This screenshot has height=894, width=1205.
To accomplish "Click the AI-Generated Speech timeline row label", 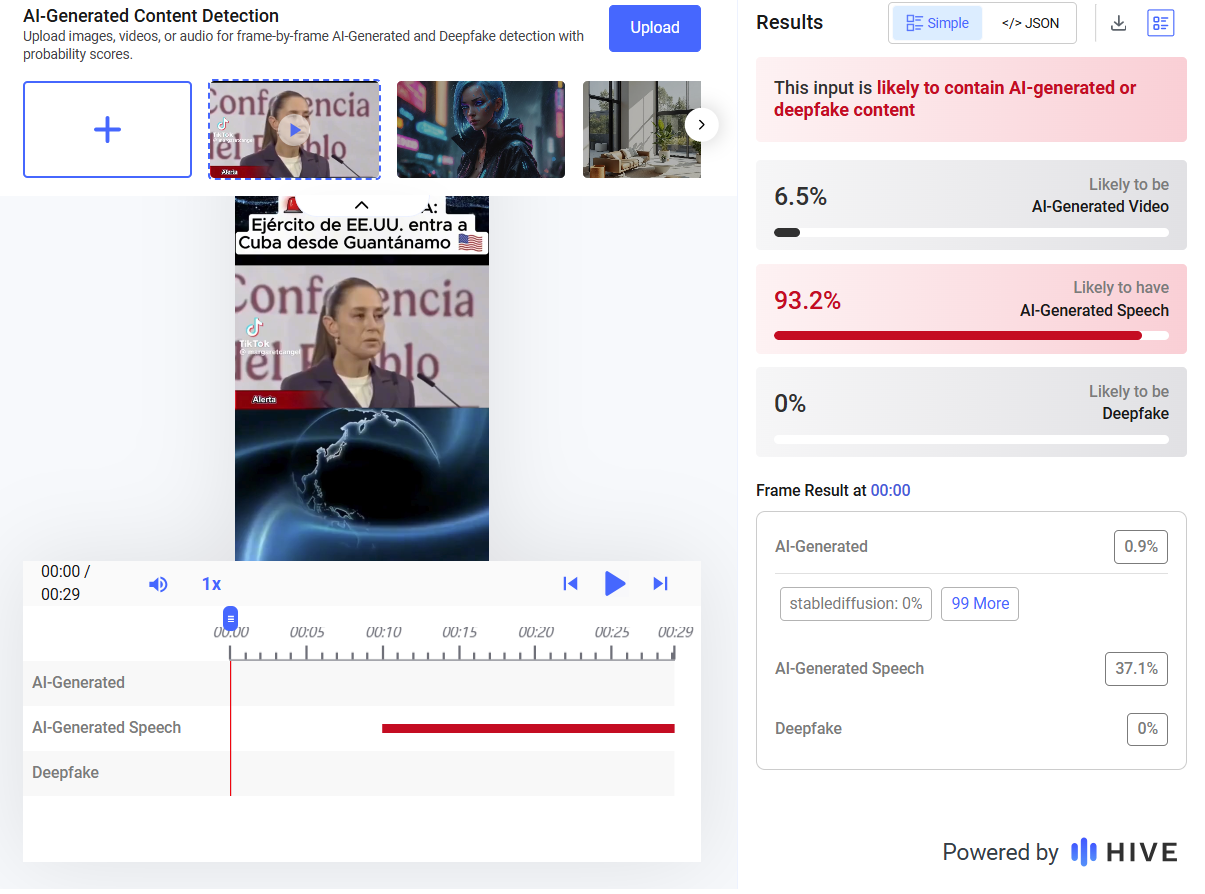I will (106, 728).
